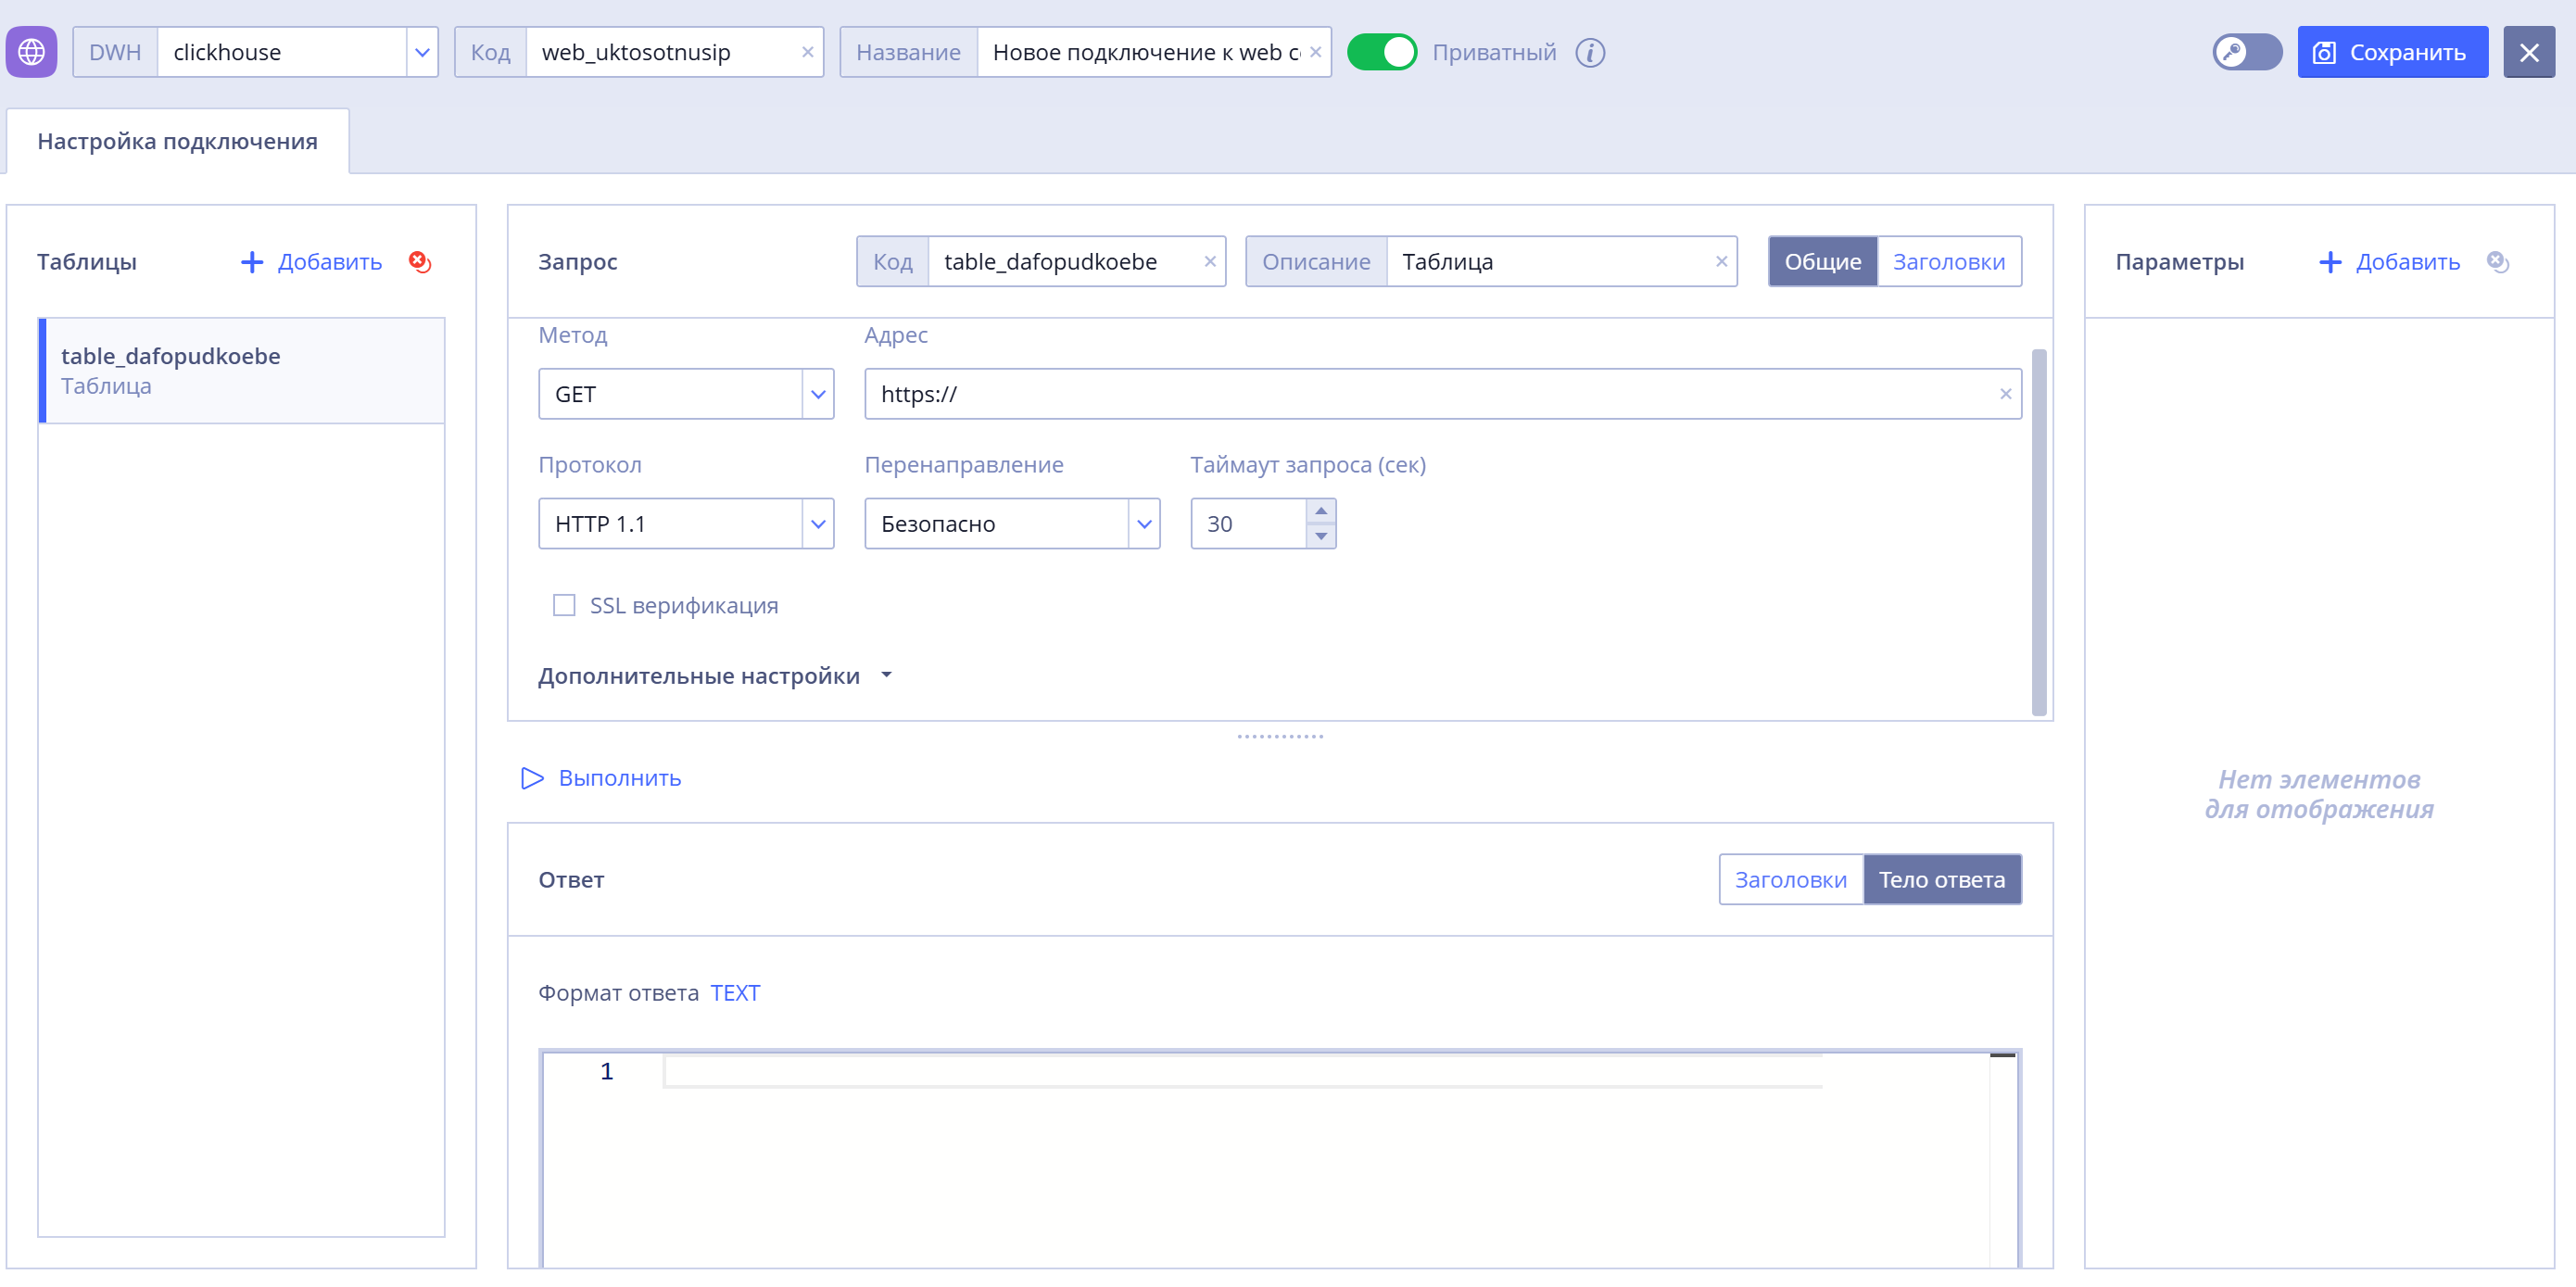Open the DWH clickhouse dropdown
The width and height of the screenshot is (2576, 1287).
[x=422, y=52]
